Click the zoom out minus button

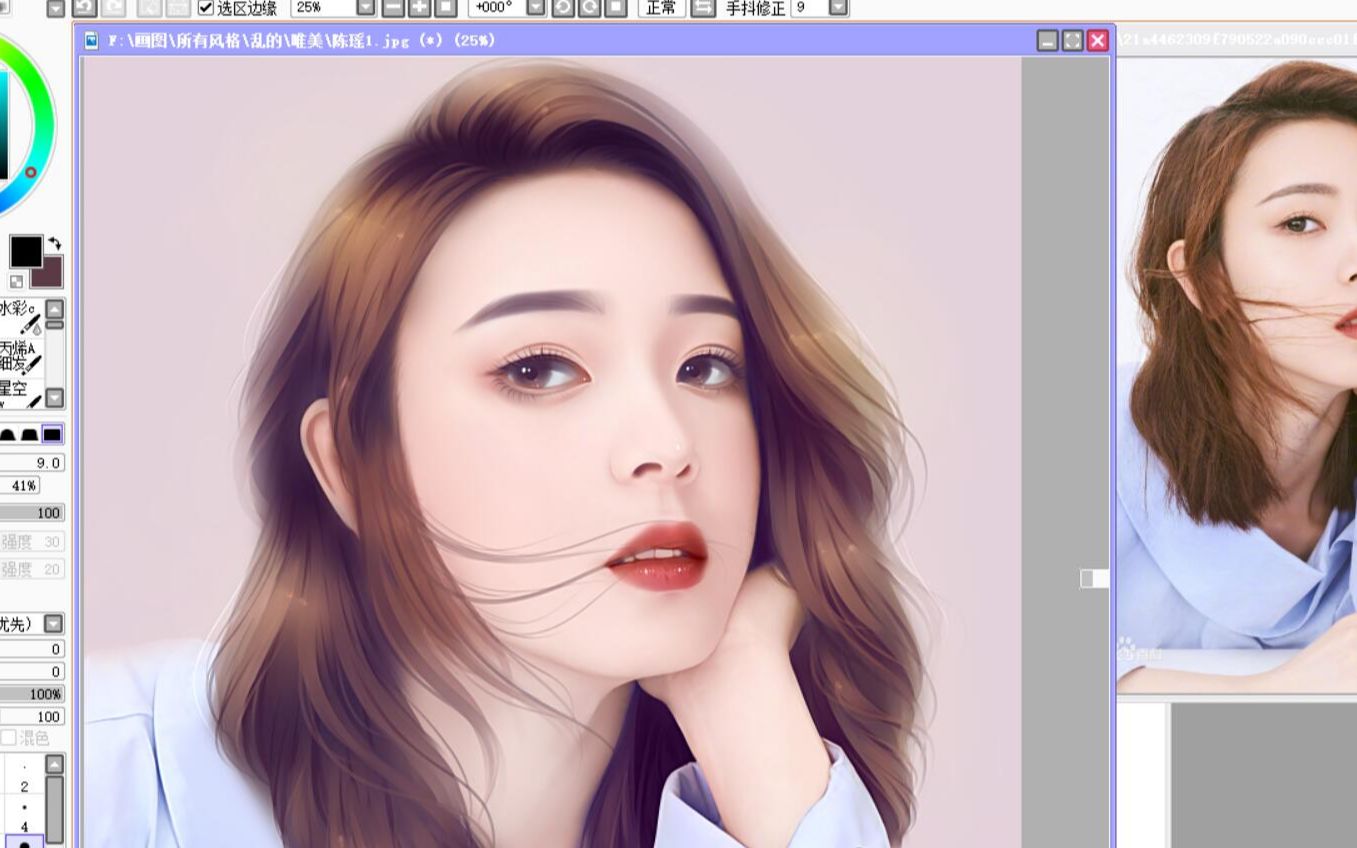(x=393, y=8)
